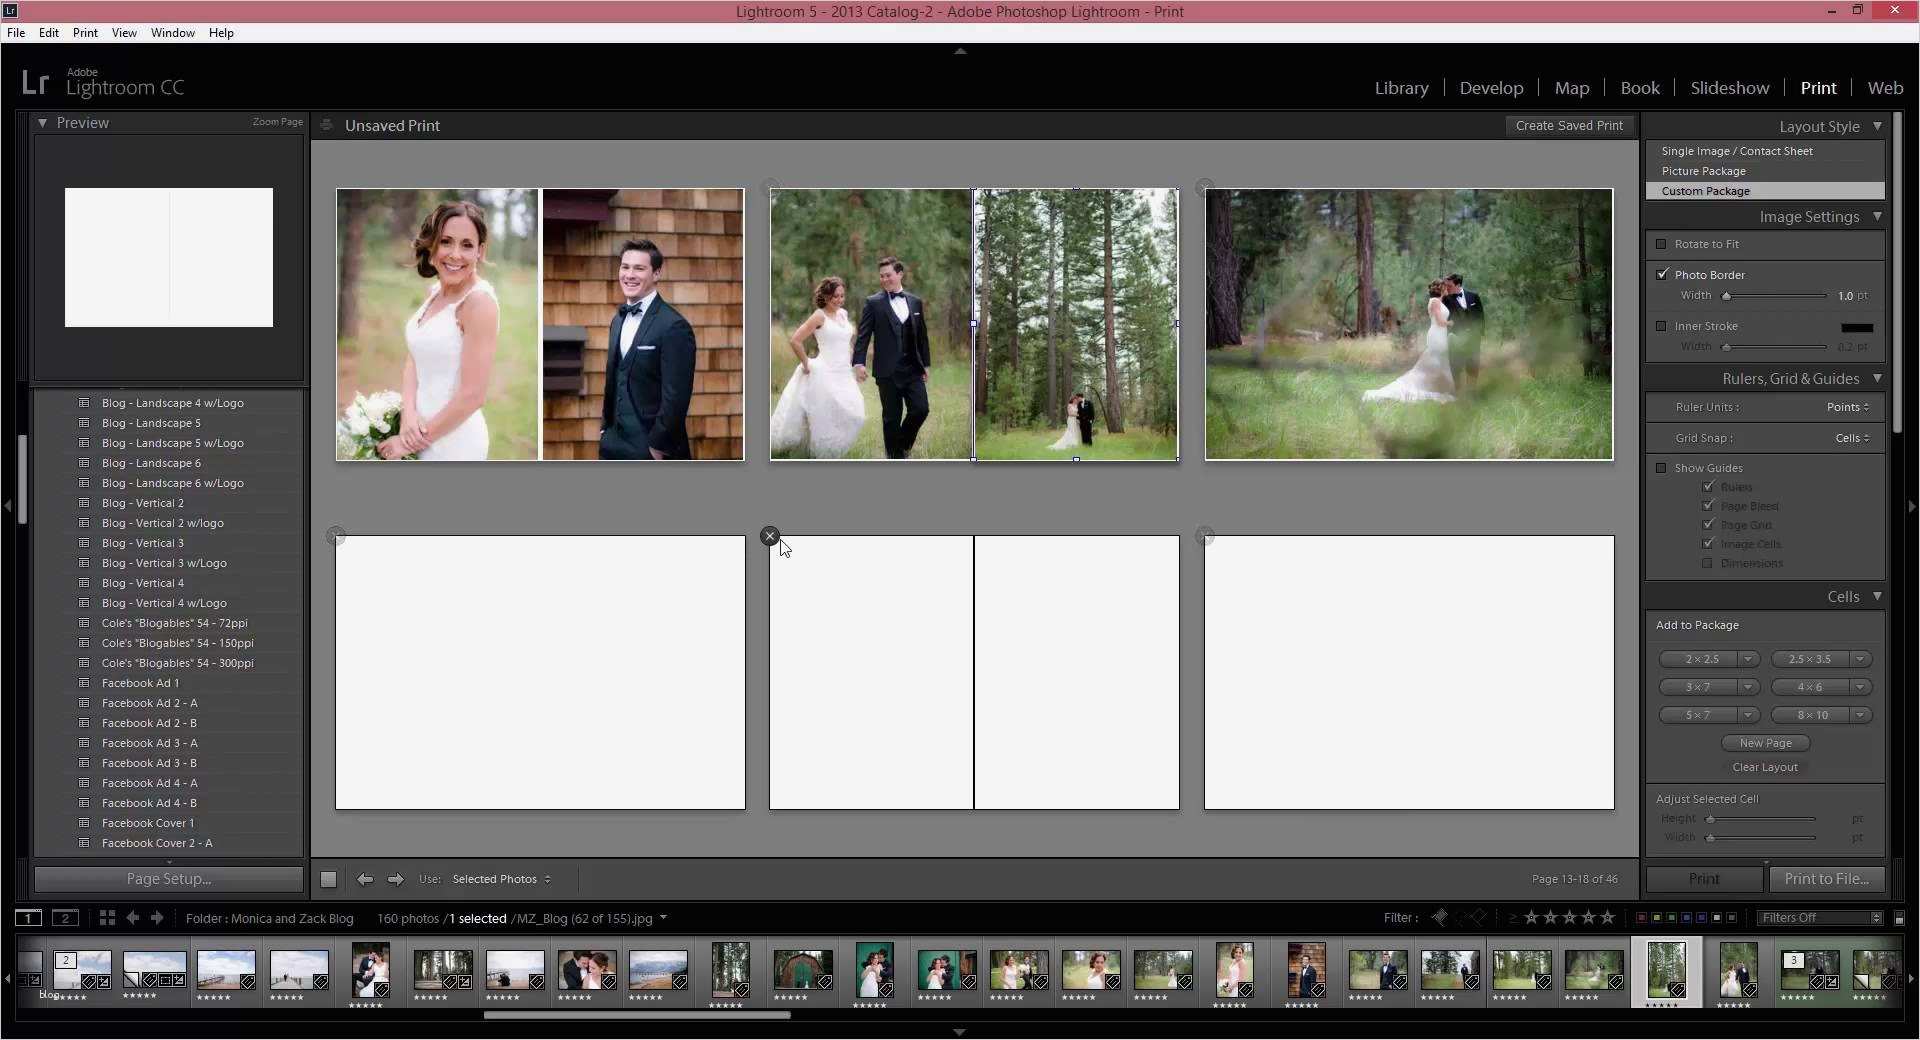Collapse the right panel with the edge arrow
Viewport: 1920px width, 1040px height.
(1912, 506)
